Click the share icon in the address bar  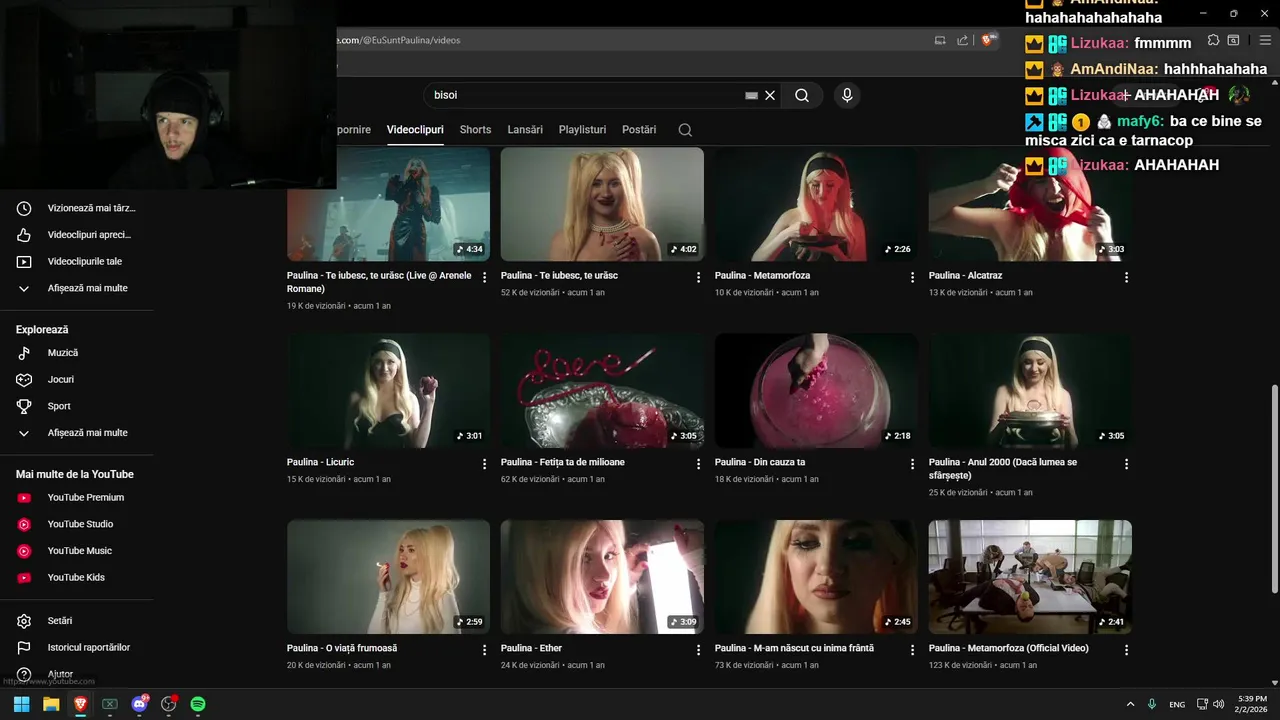962,40
